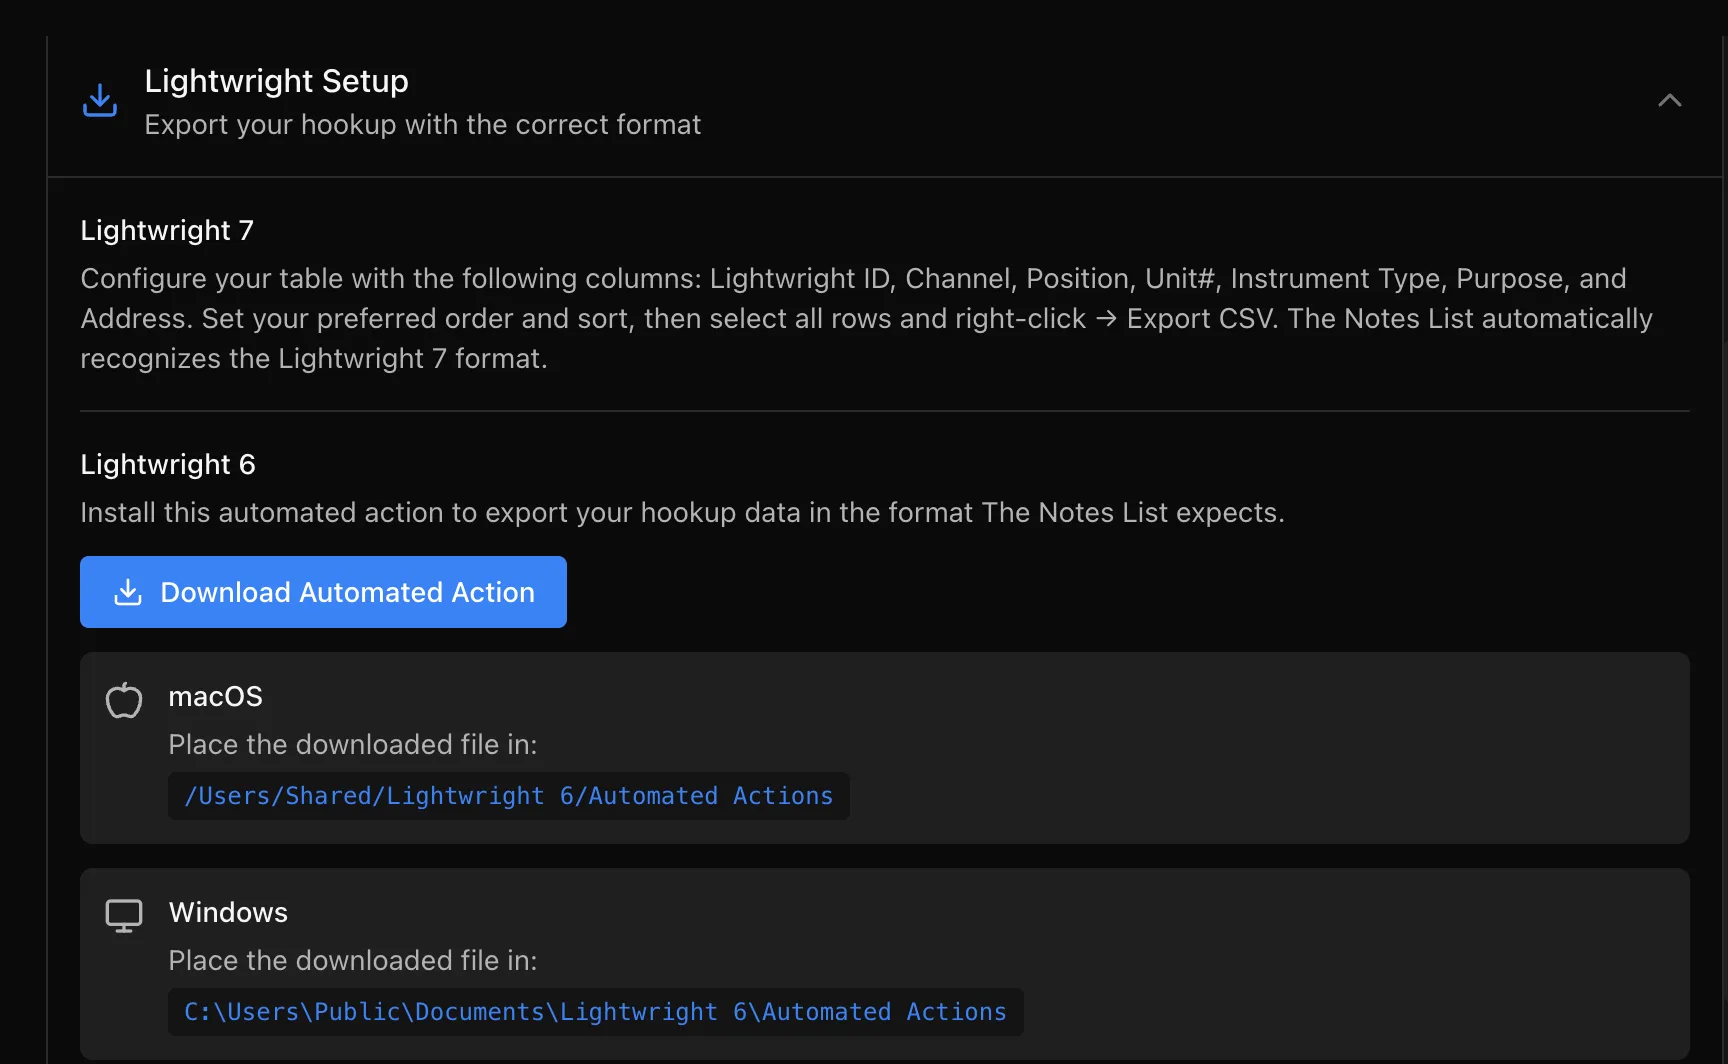
Task: Click the macOS label in instructions card
Action: coord(216,696)
